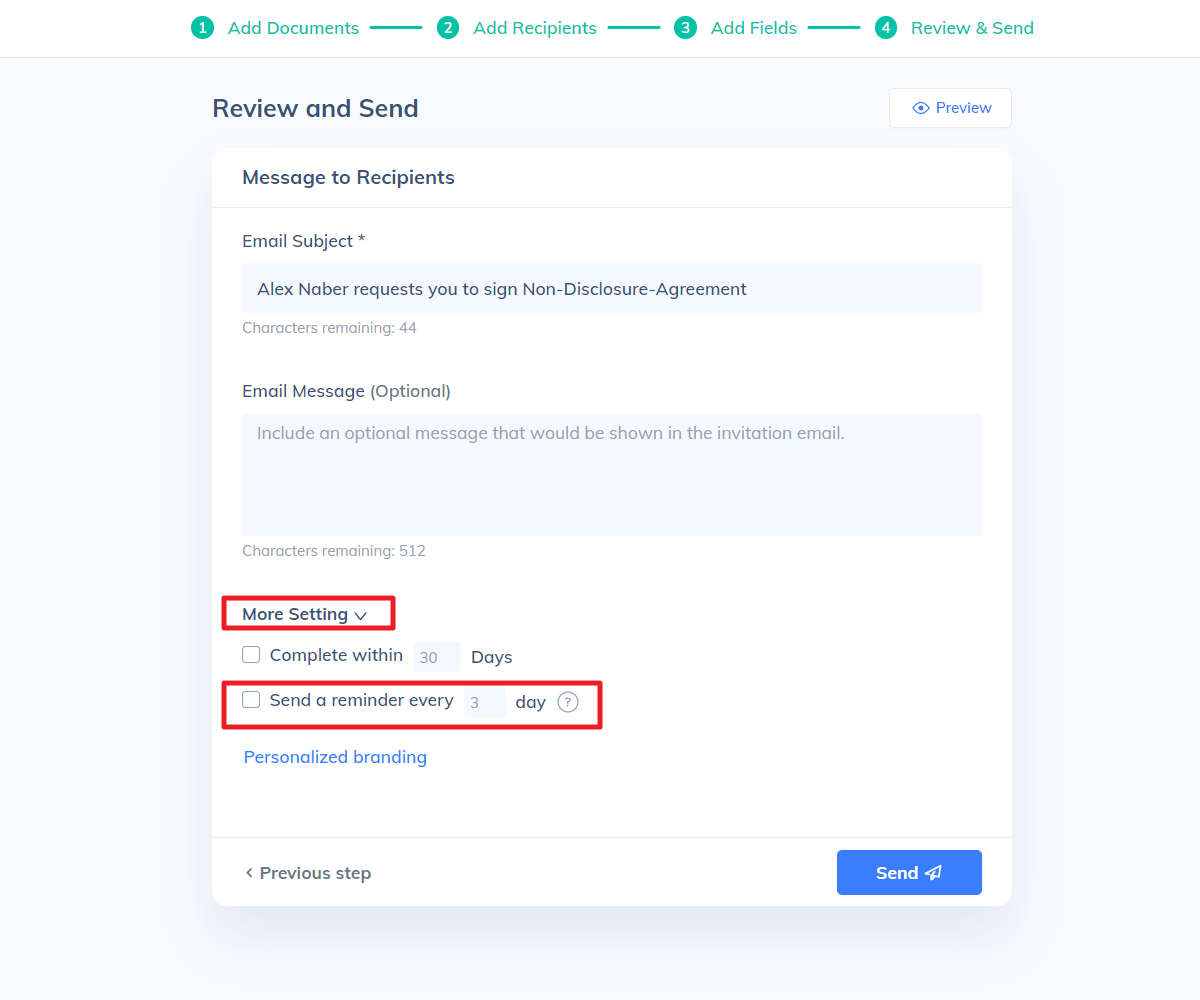Toggle the Complete within 30 Days setting
1200x1000 pixels.
point(251,654)
